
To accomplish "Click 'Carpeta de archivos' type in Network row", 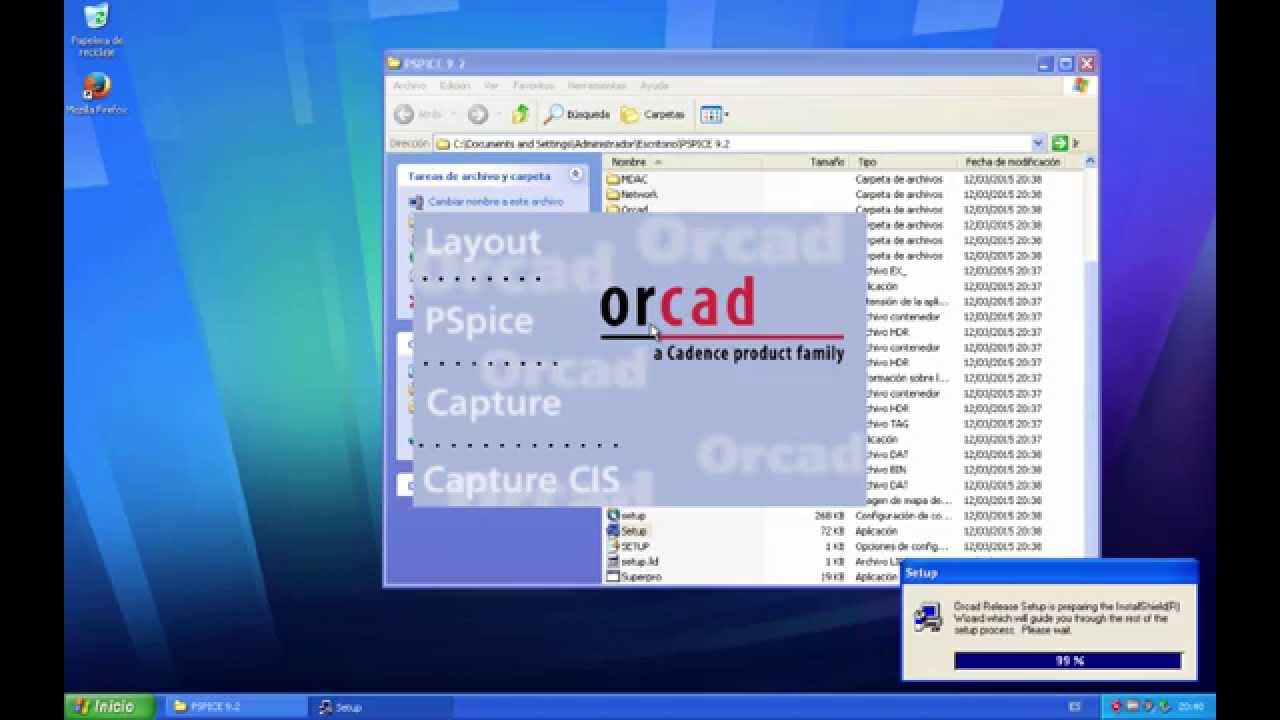I will pos(899,194).
